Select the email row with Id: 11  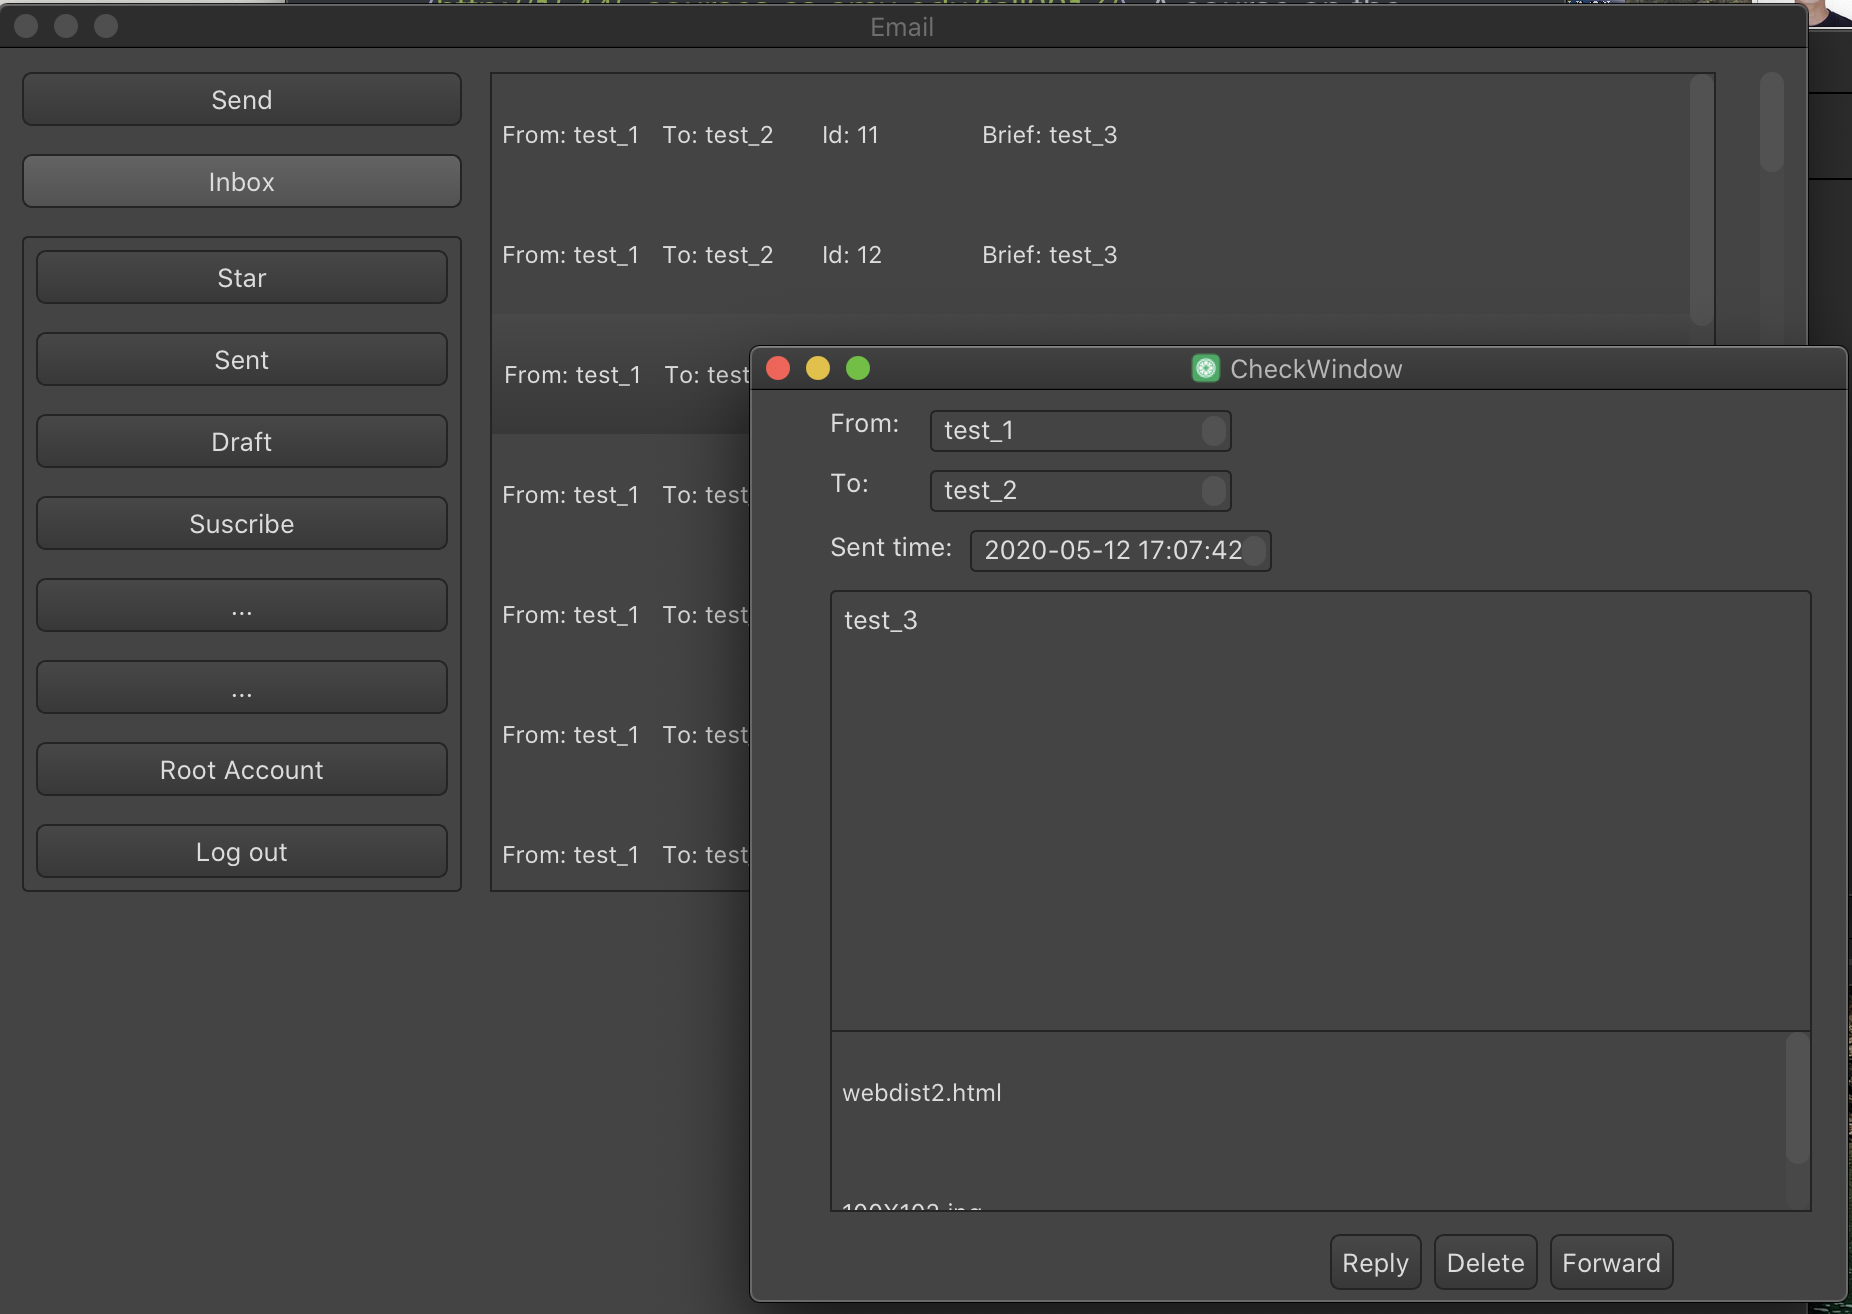1090,135
